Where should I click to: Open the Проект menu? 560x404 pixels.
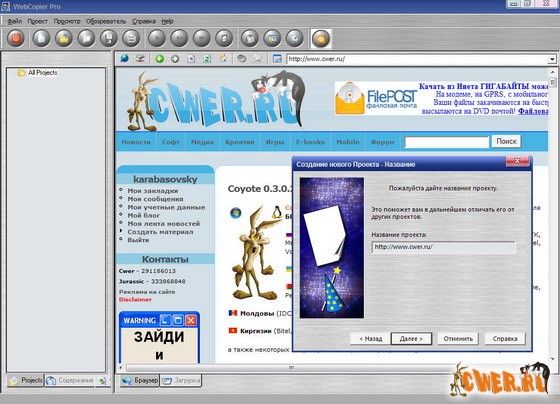tap(38, 21)
